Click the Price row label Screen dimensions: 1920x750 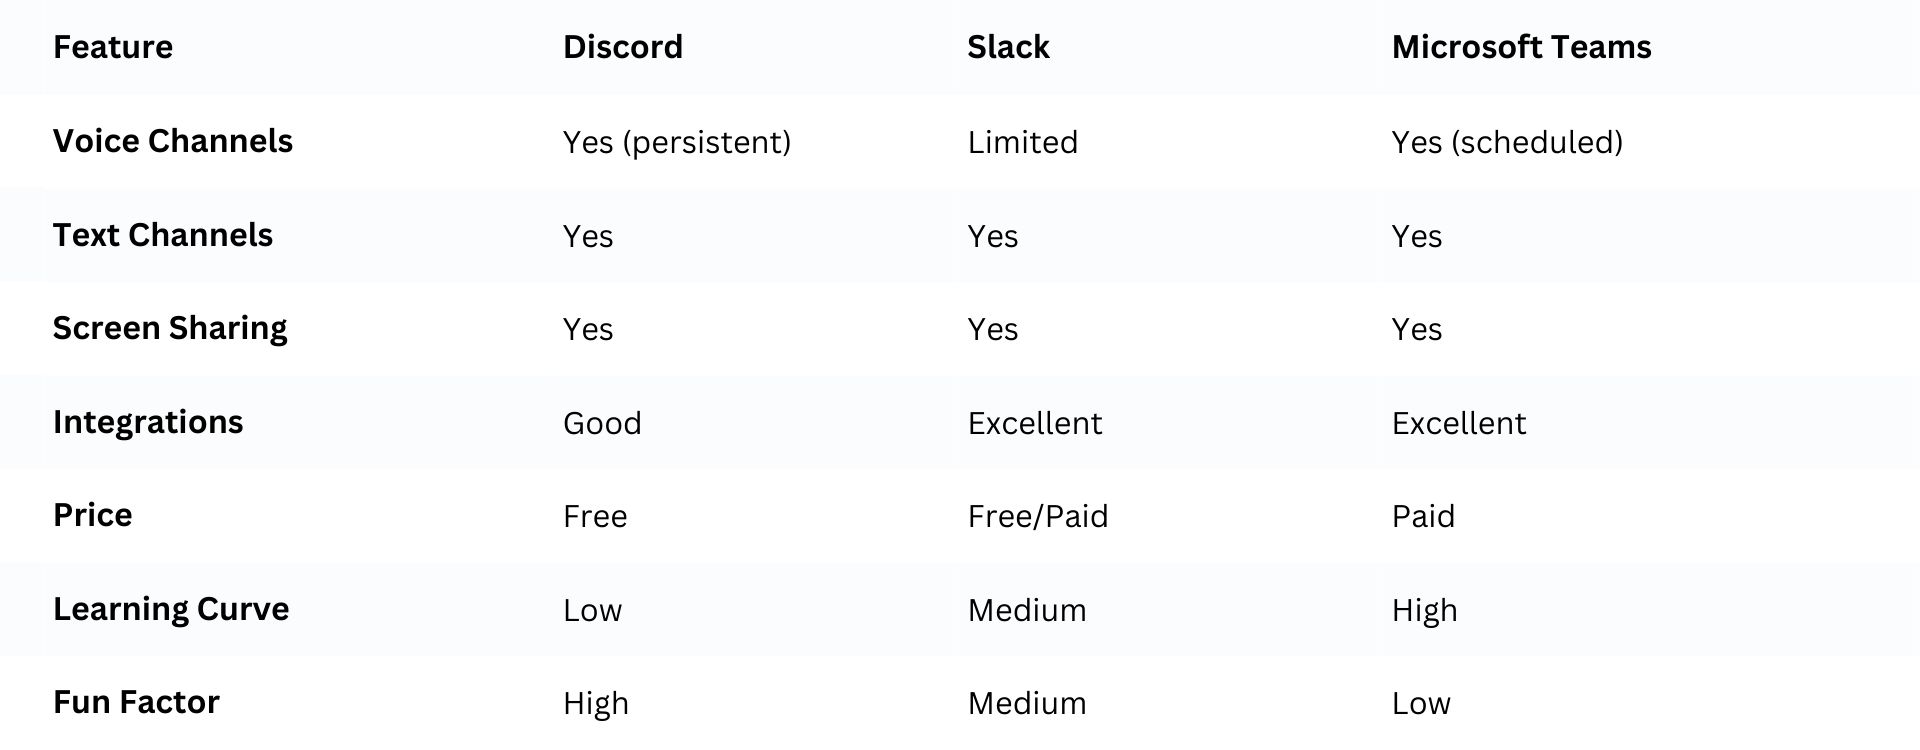93,515
